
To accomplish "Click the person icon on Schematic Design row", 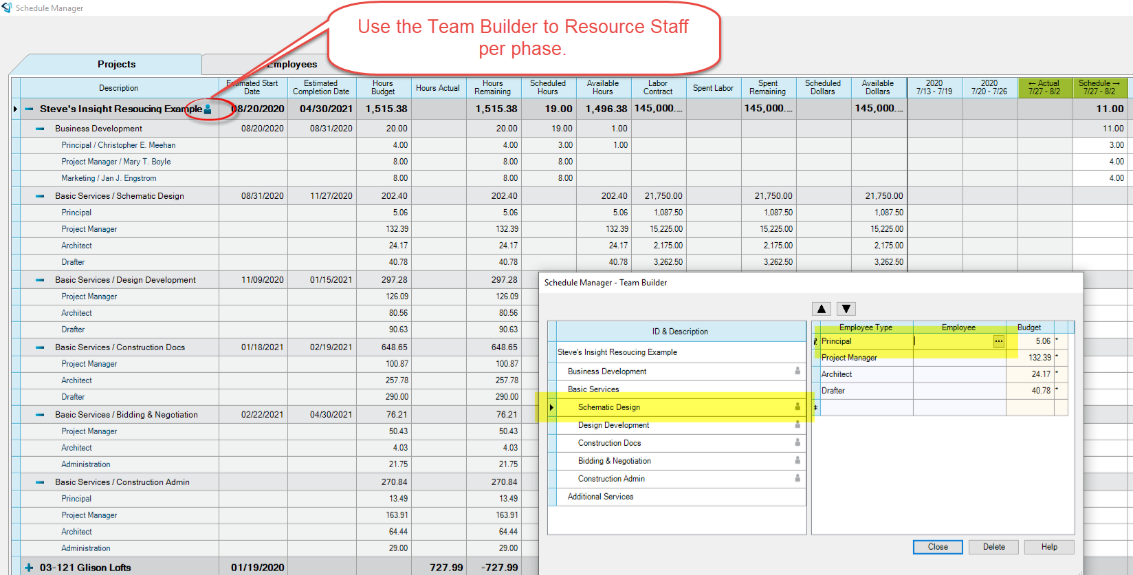I will [797, 407].
